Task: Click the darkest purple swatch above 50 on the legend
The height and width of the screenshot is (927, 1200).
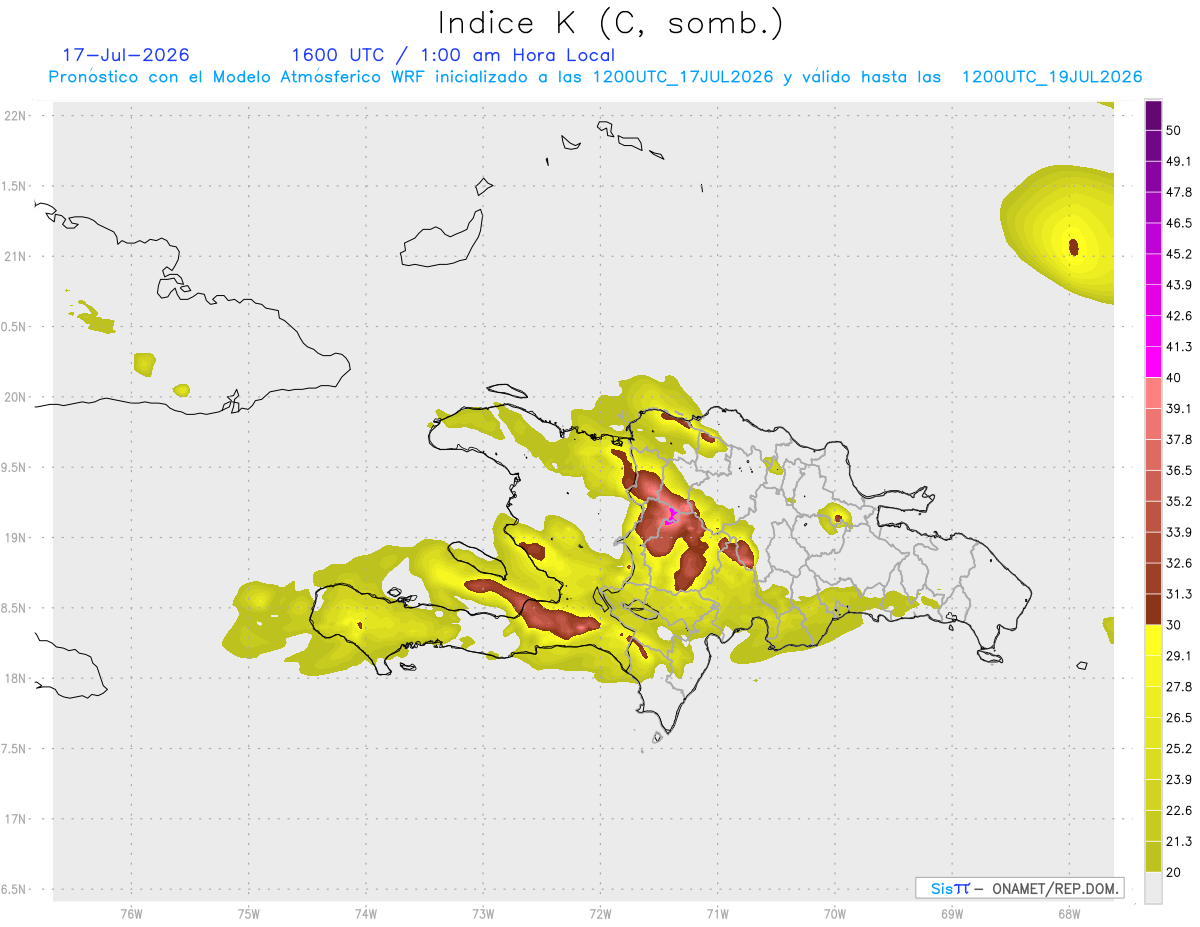Action: point(1153,116)
